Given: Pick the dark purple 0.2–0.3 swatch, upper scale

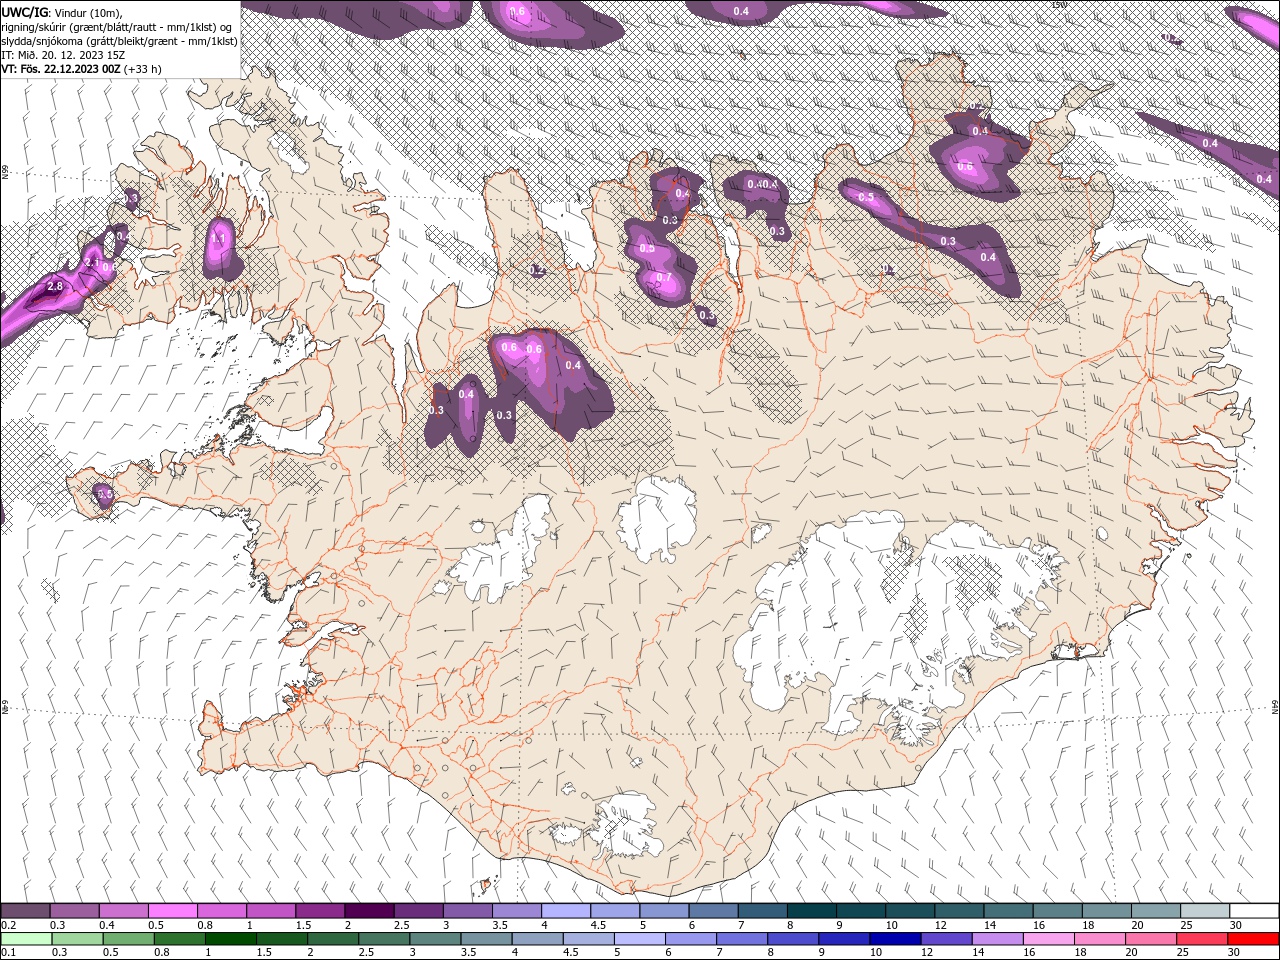Looking at the screenshot, I should tap(25, 911).
